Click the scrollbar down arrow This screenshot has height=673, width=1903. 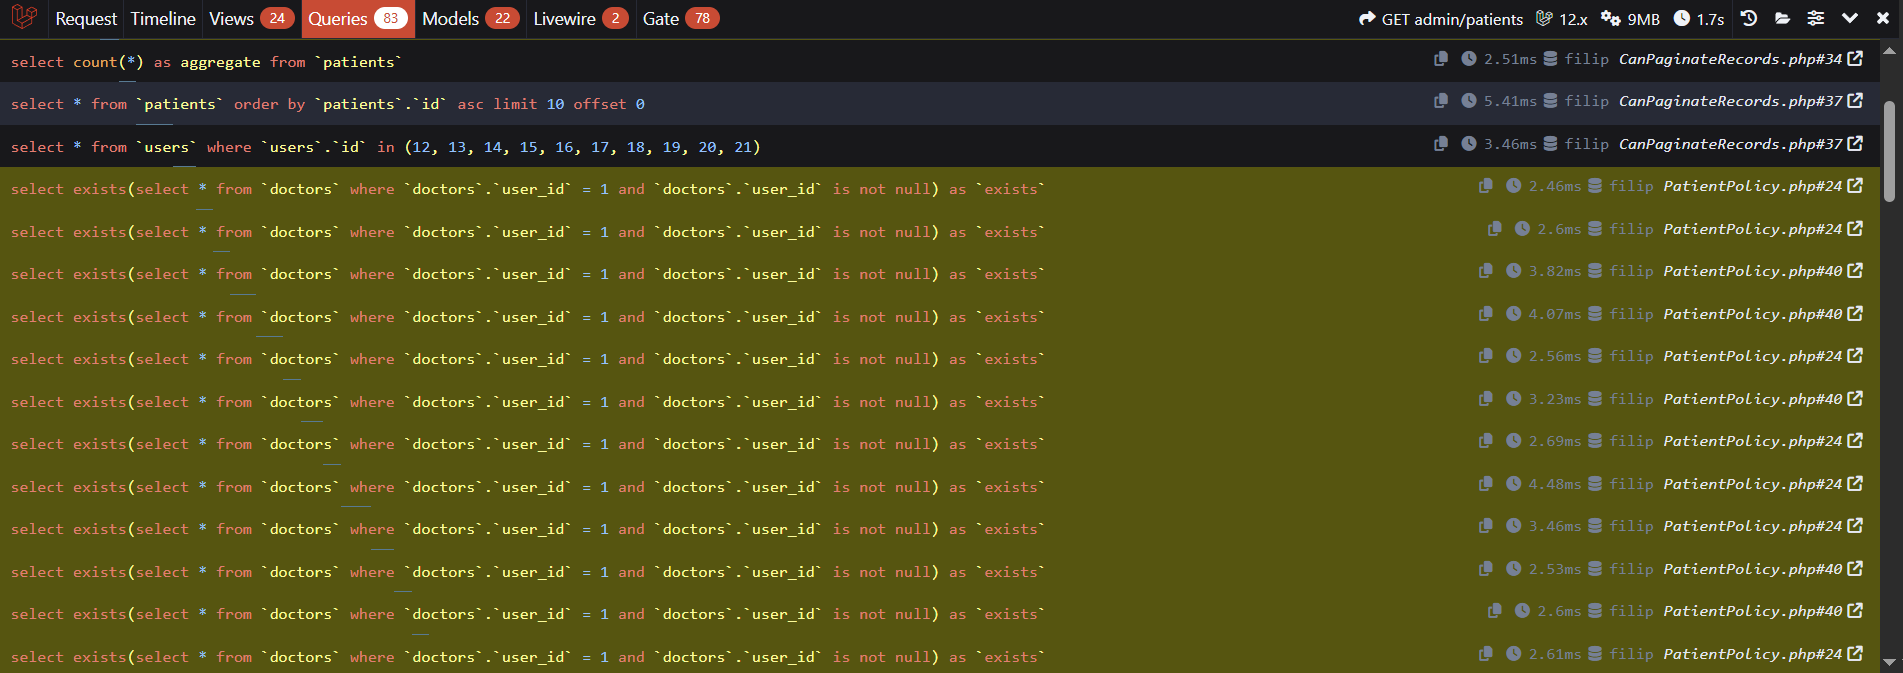point(1889,661)
